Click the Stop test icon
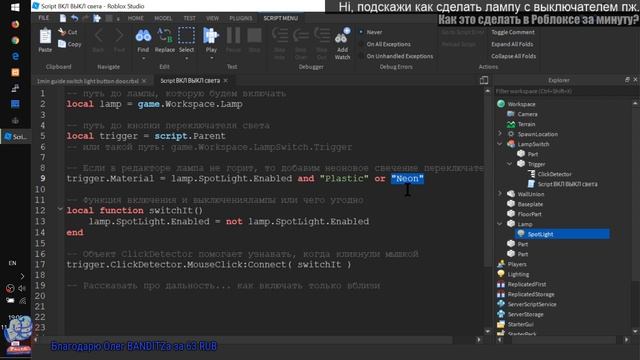 [x=254, y=36]
